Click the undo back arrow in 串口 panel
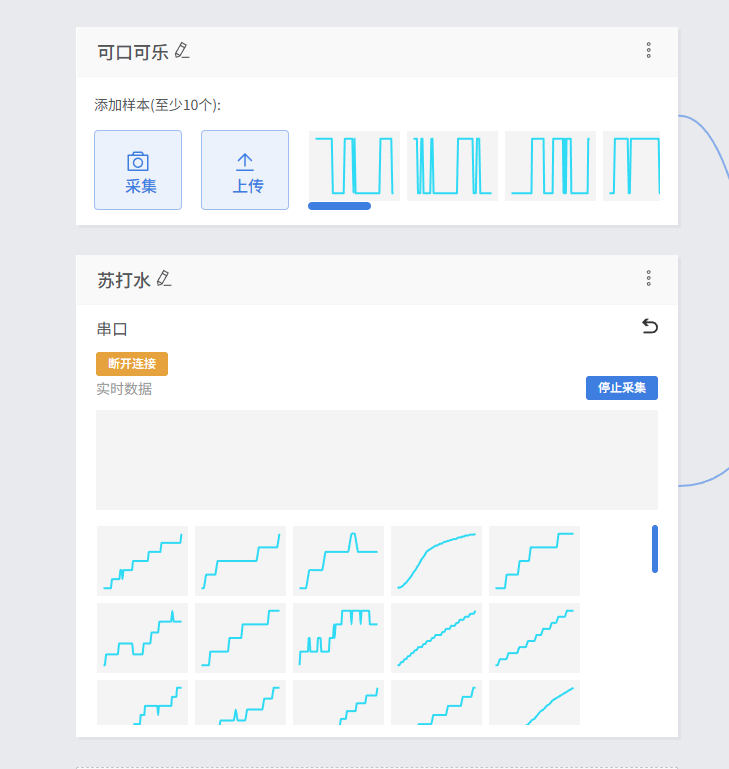The width and height of the screenshot is (729, 769). tap(649, 326)
